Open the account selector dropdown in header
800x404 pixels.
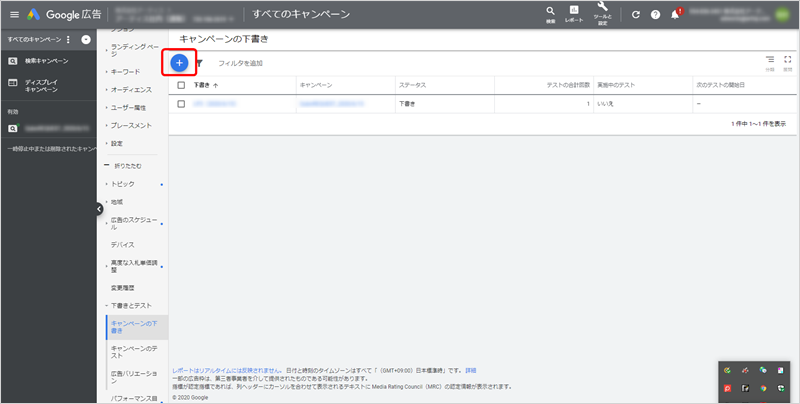pyautogui.click(x=173, y=14)
